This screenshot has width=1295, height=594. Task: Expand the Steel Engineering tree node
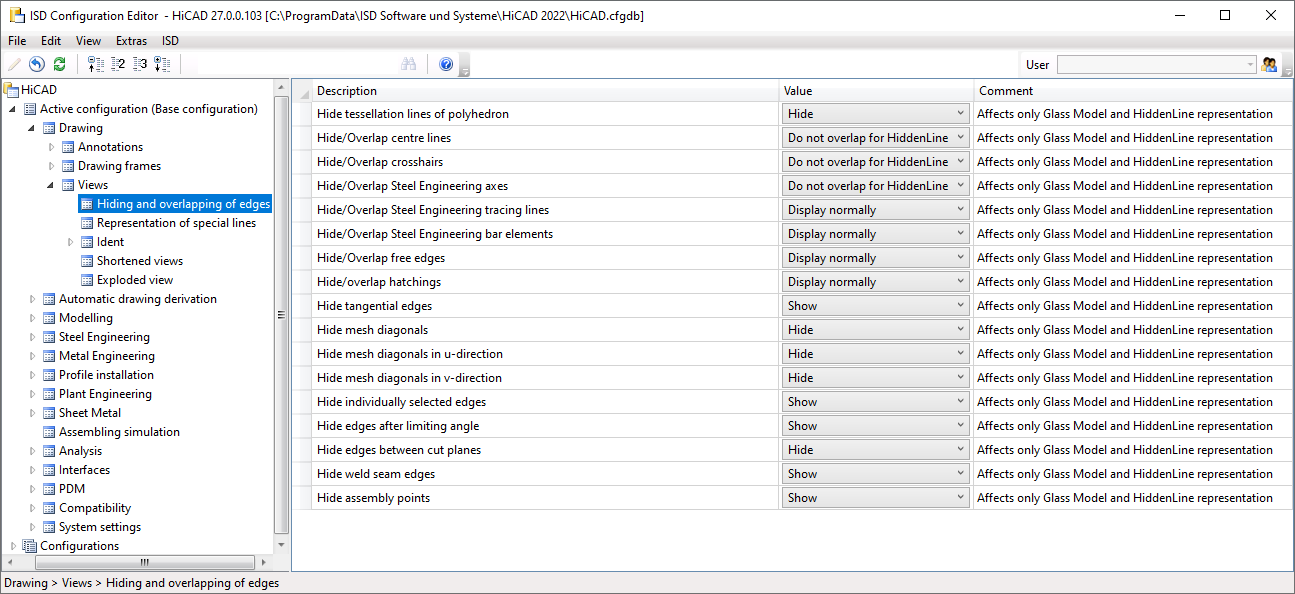(x=33, y=337)
